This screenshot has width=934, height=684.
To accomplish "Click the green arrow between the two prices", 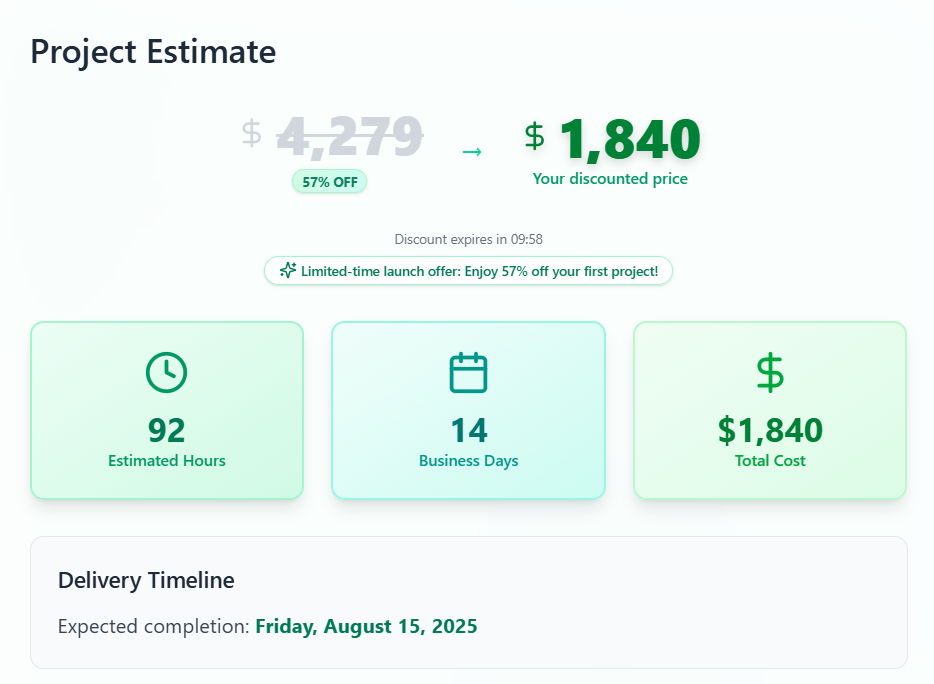I will 472,152.
